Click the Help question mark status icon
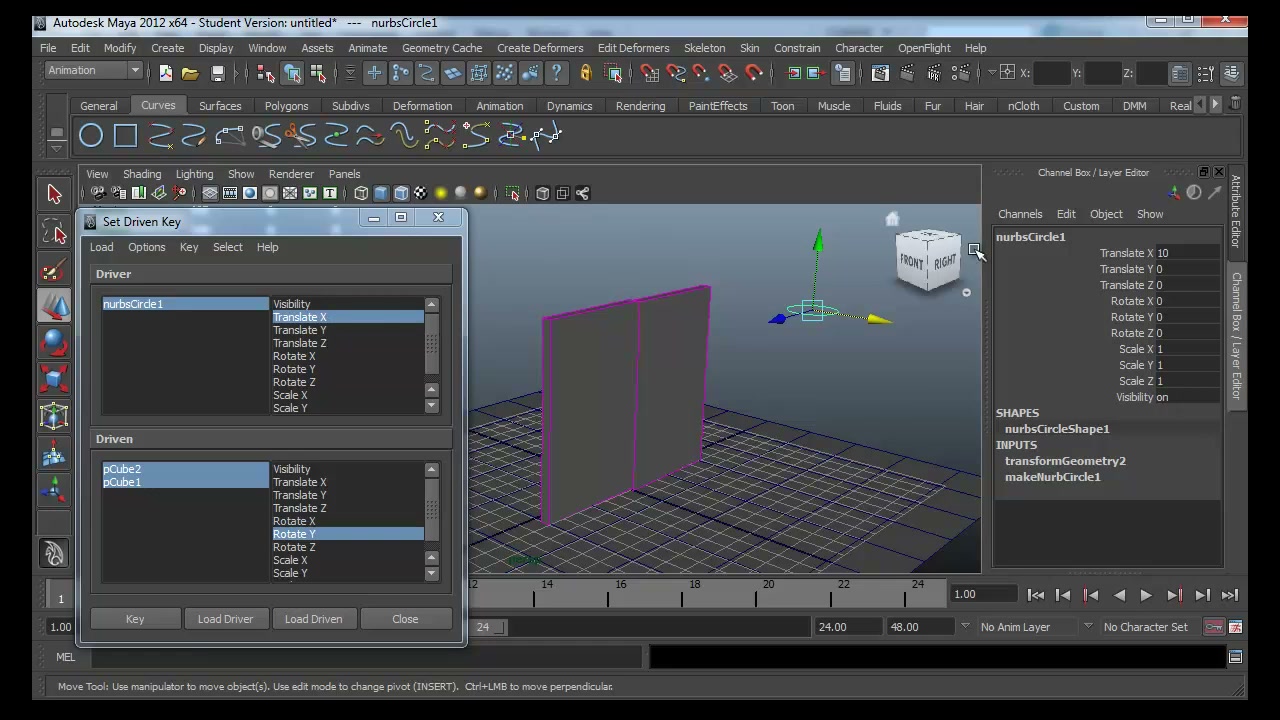The height and width of the screenshot is (720, 1280). pos(556,73)
